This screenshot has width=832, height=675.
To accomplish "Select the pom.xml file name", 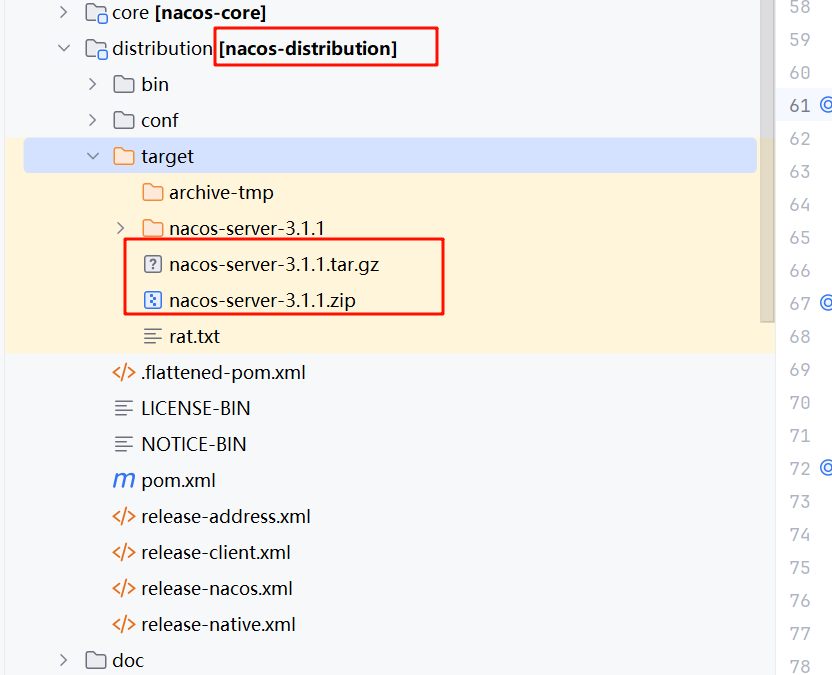I will tap(178, 480).
